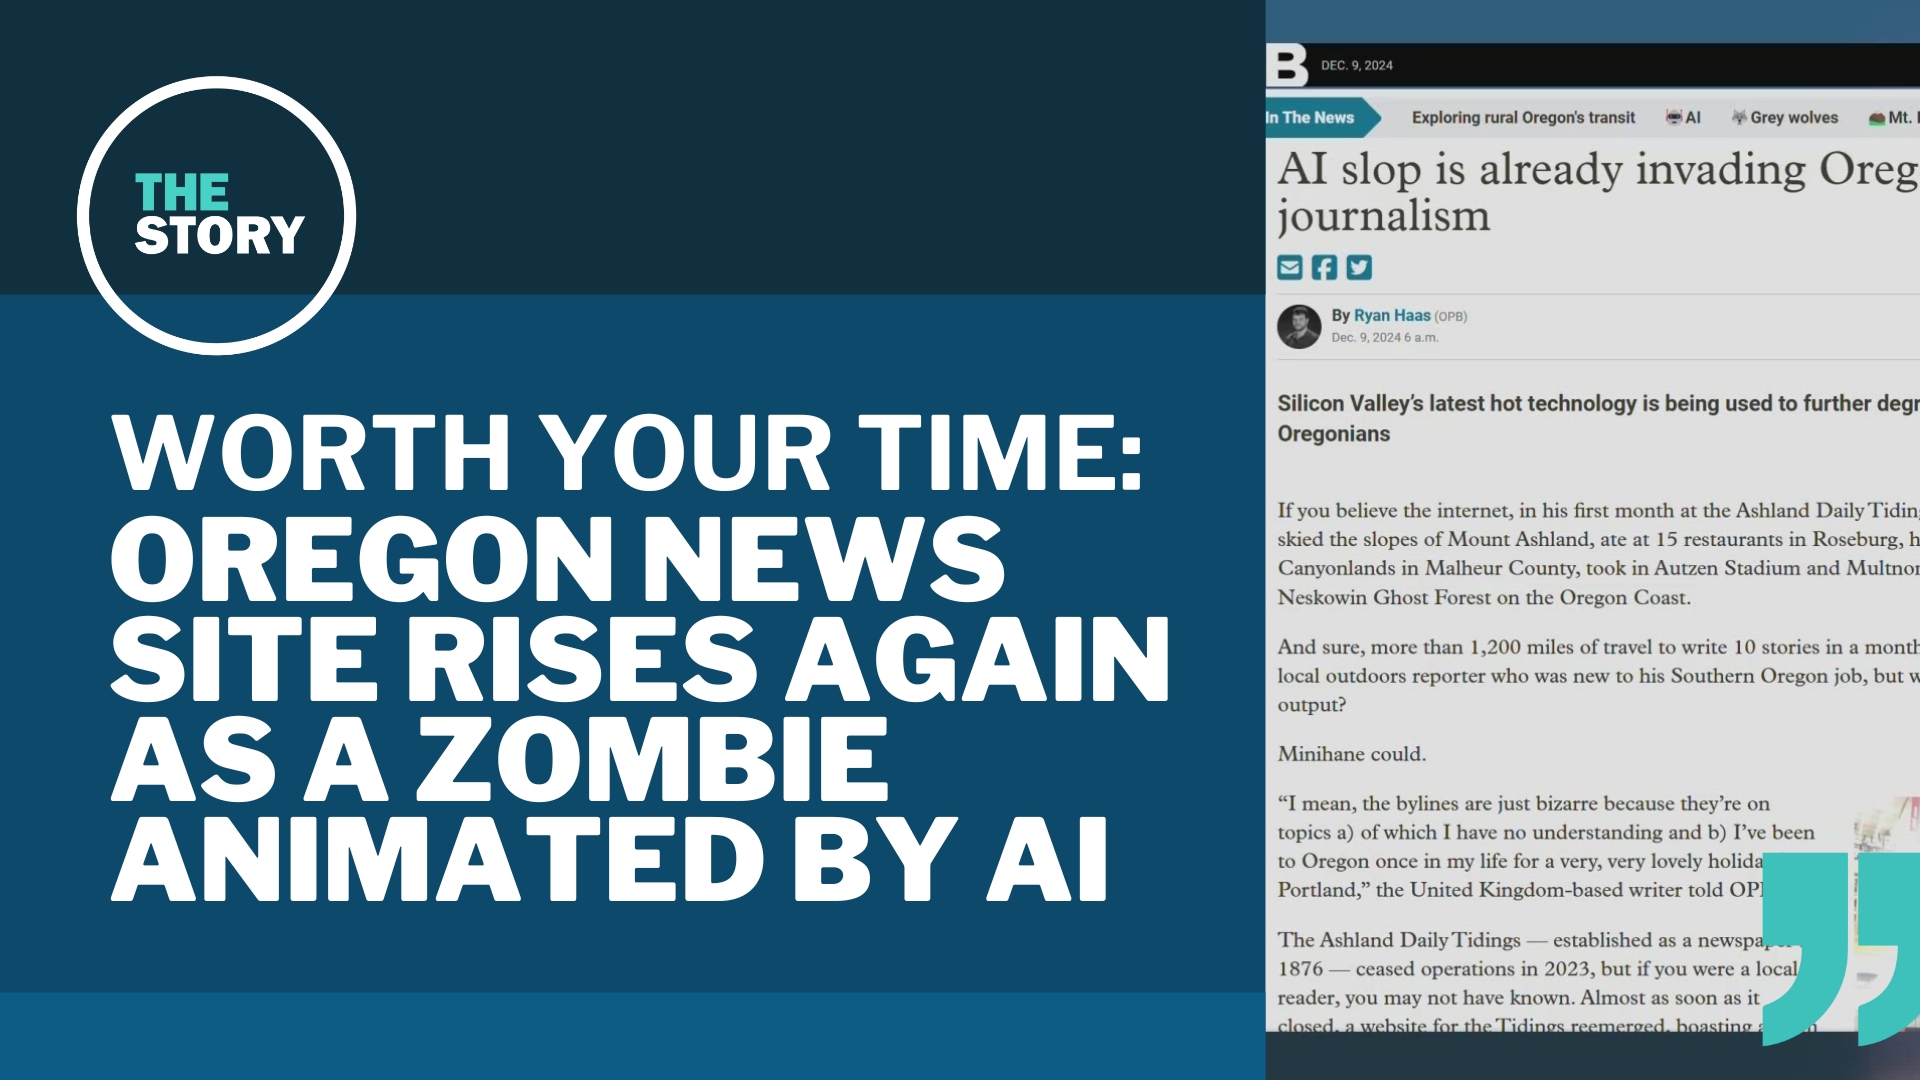Screen dimensions: 1920x1080
Task: Click the Facebook share icon
Action: [1324, 268]
